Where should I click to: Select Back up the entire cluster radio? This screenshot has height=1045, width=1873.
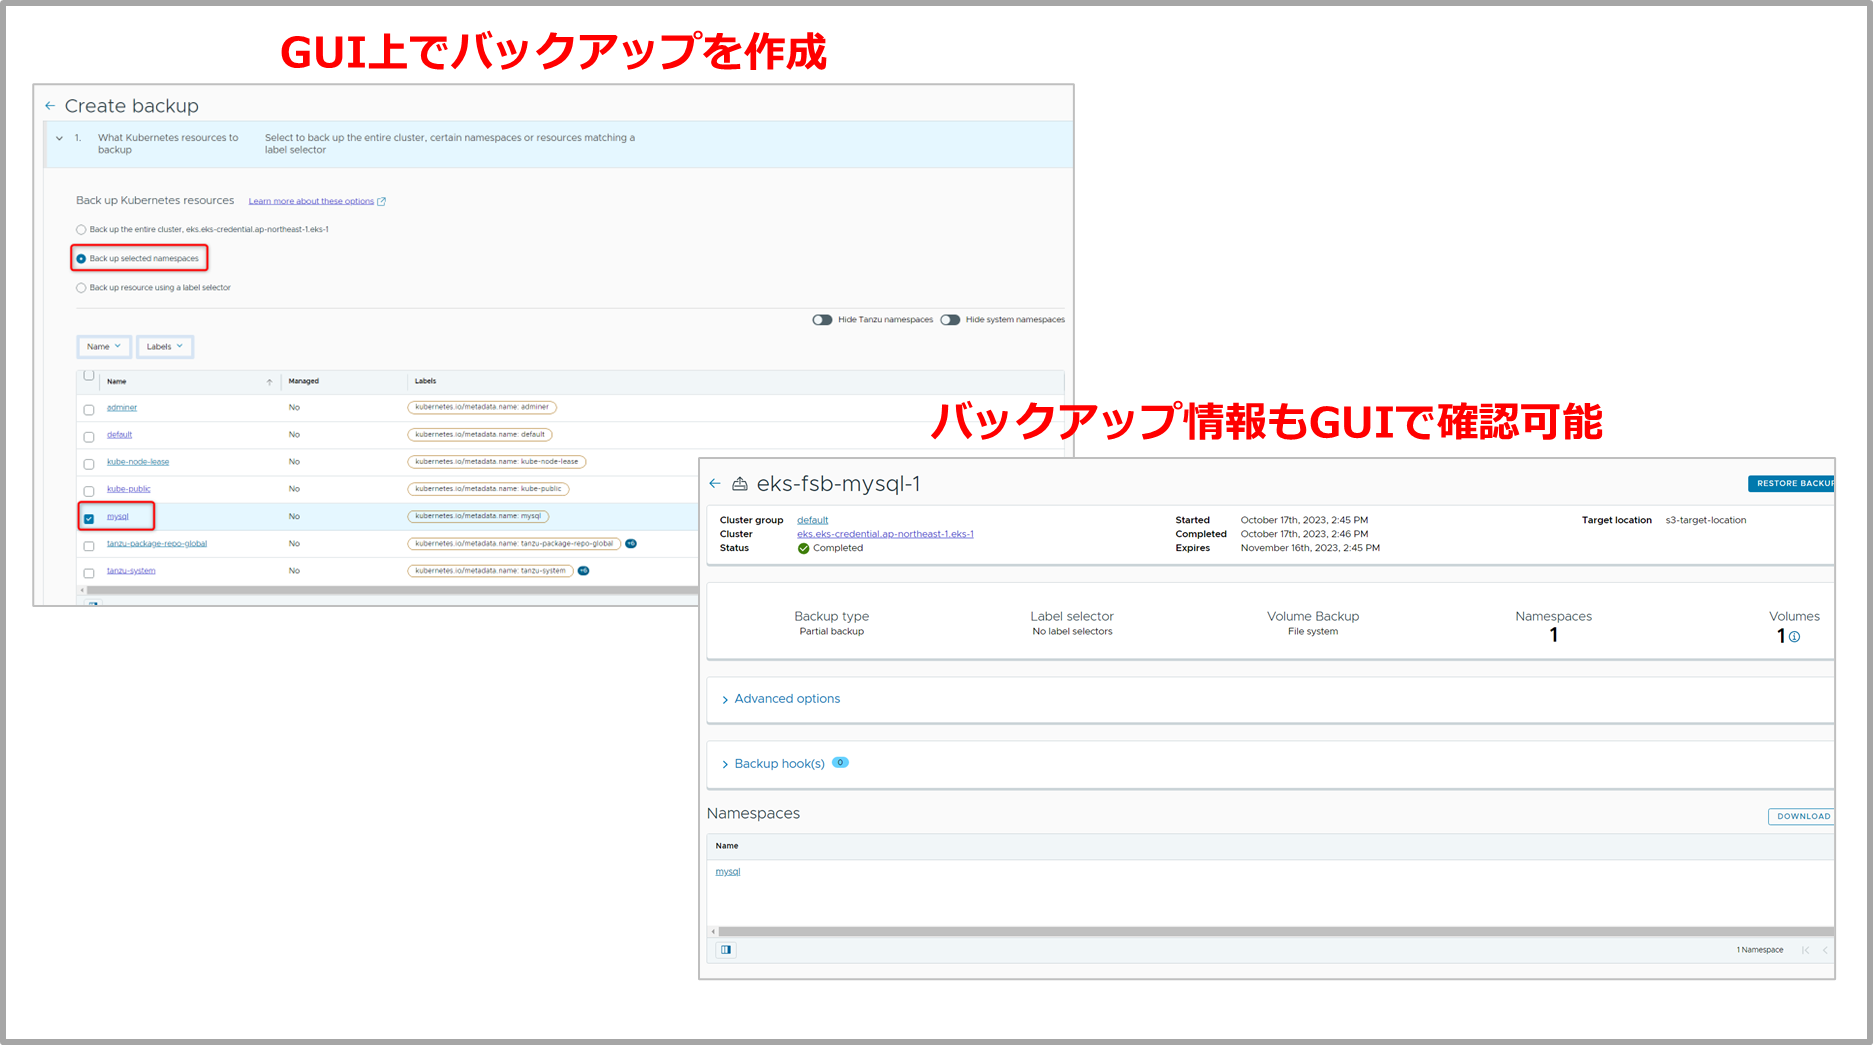81,230
